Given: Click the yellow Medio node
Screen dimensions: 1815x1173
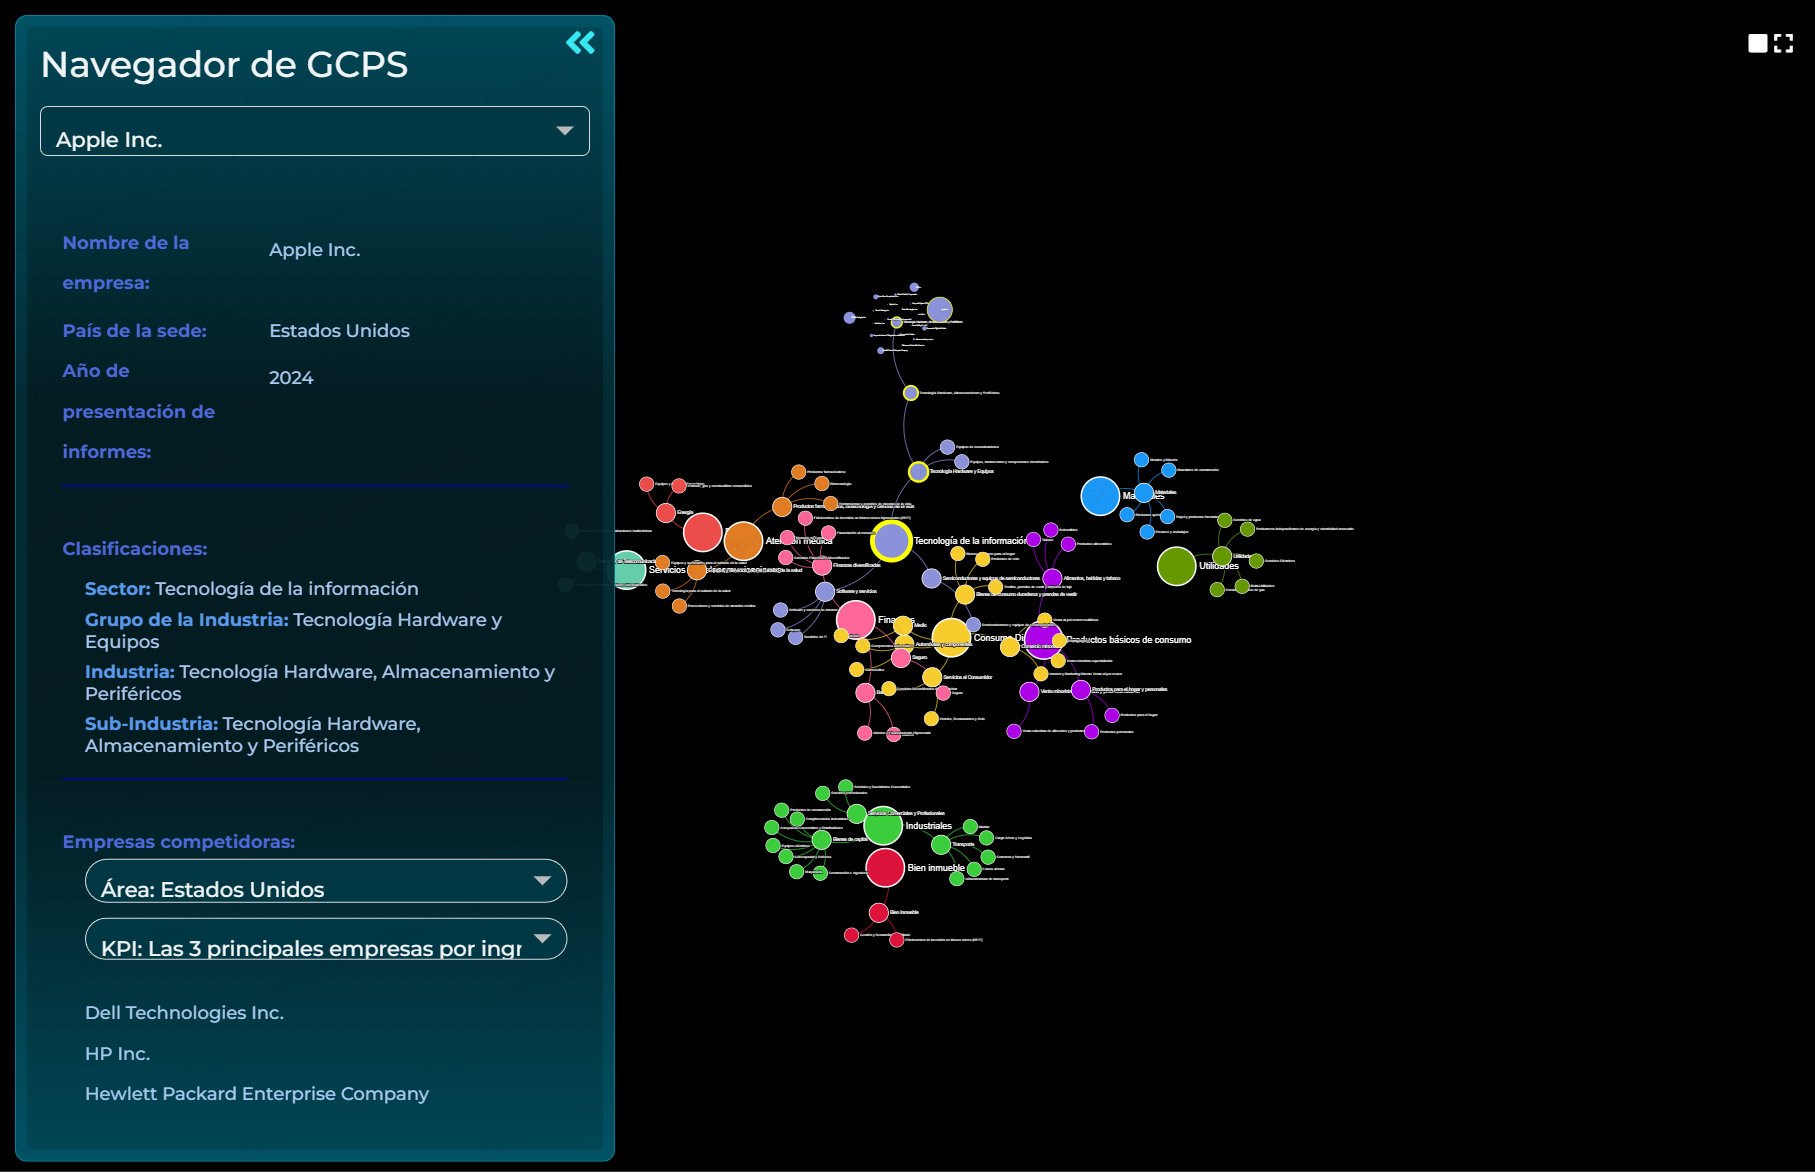Looking at the screenshot, I should pyautogui.click(x=903, y=626).
